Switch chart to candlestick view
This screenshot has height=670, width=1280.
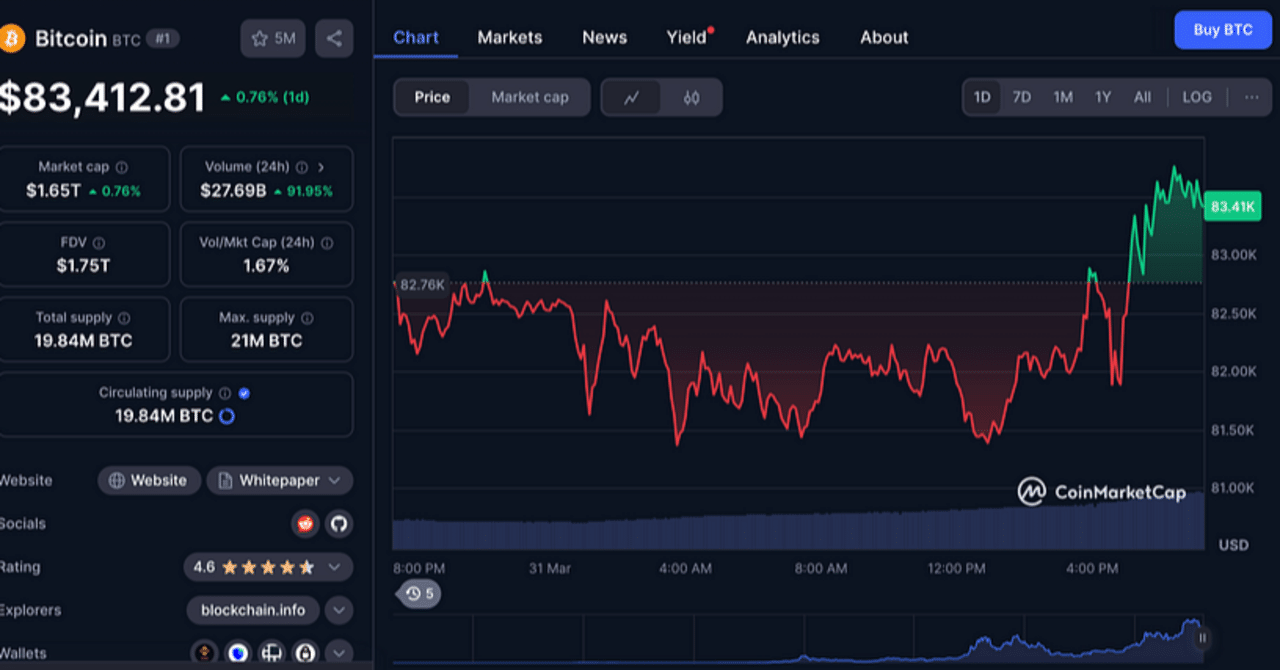(692, 97)
